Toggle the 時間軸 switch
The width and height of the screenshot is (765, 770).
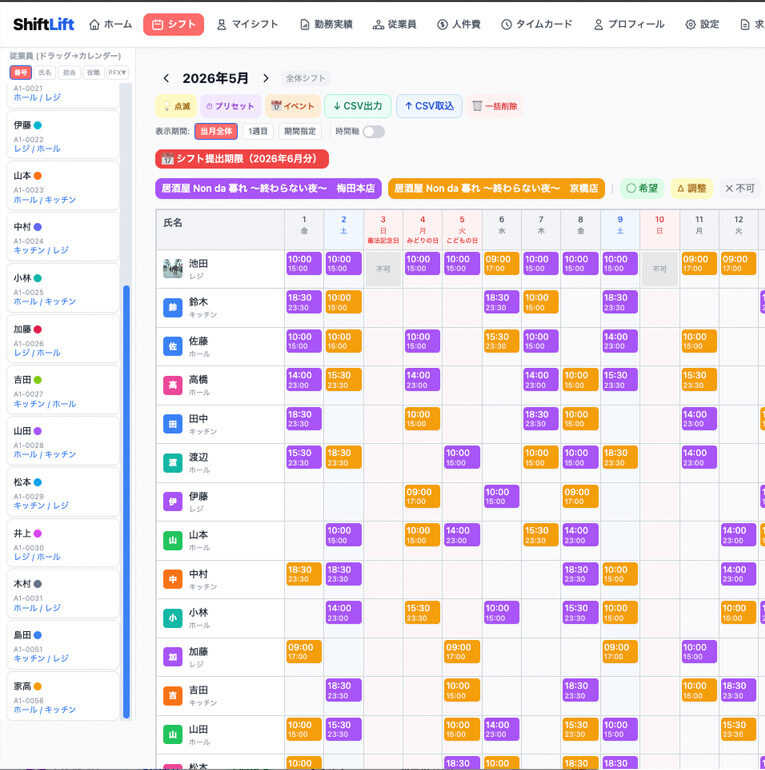point(374,132)
